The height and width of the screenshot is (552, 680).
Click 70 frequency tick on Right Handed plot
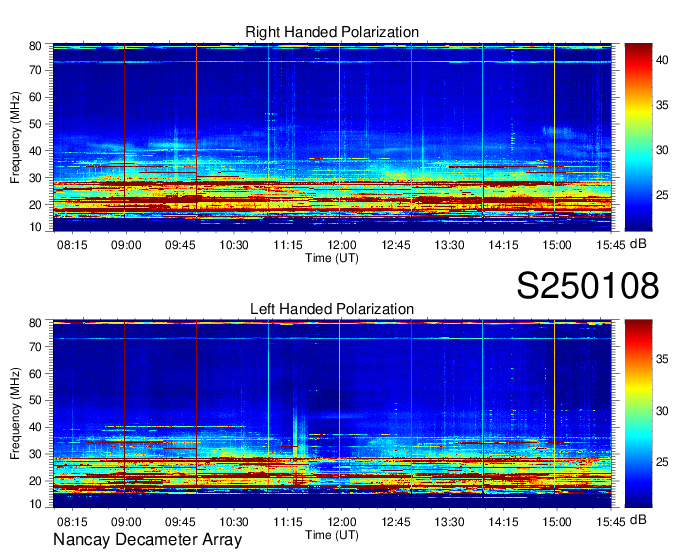point(35,70)
